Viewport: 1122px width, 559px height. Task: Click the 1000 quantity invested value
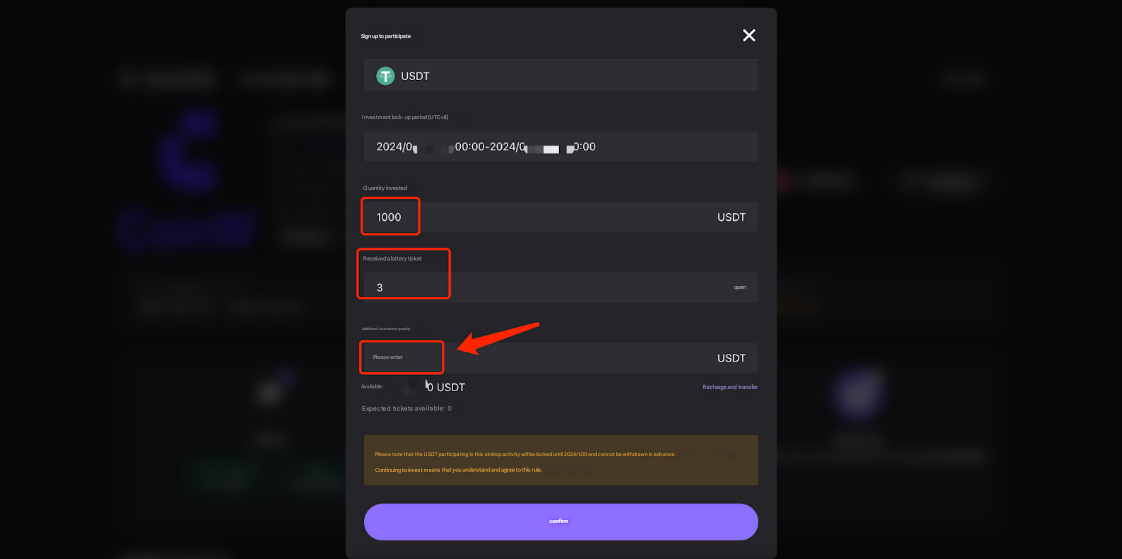389,217
